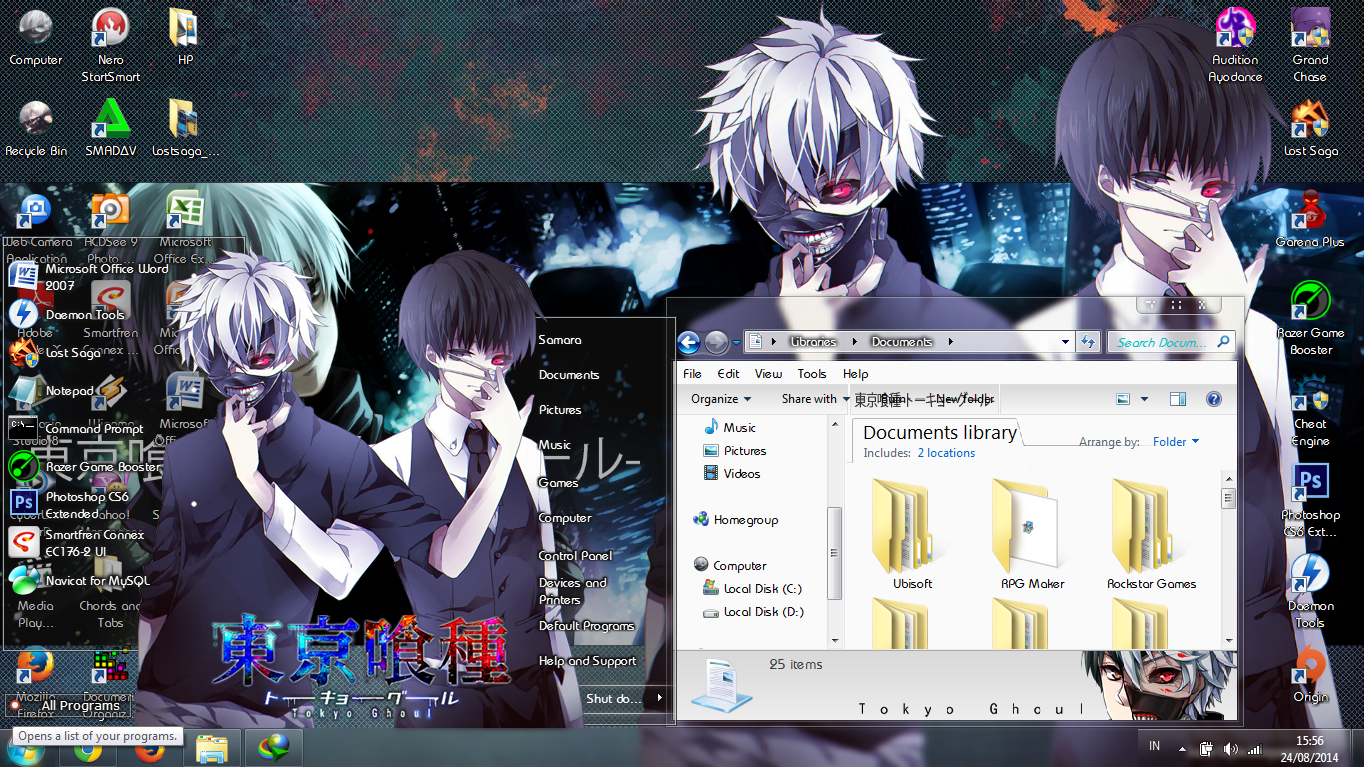
Task: Click All Programs in the Start menu
Action: pyautogui.click(x=70, y=705)
